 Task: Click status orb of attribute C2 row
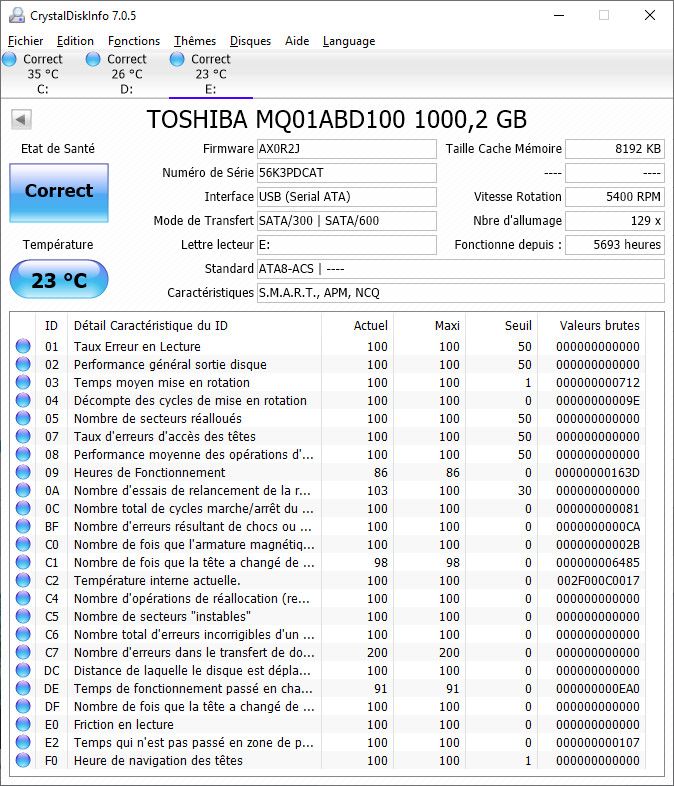pos(23,580)
